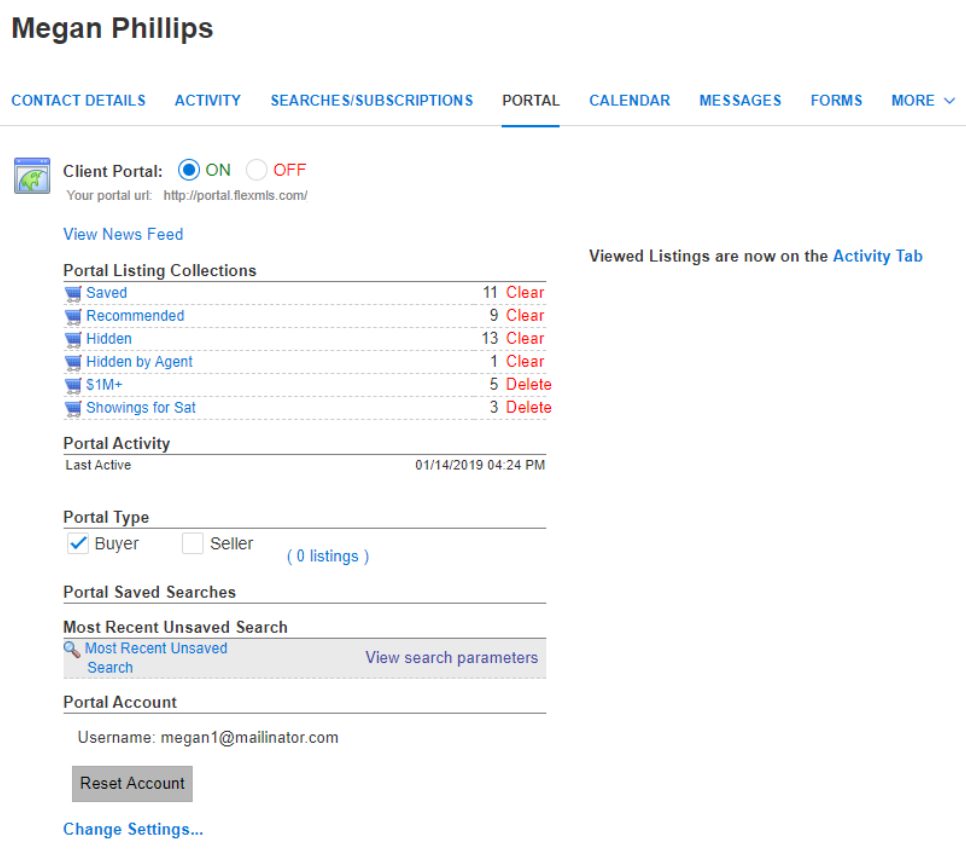966x850 pixels.
Task: Click the Showings for Sat cart icon
Action: click(74, 407)
